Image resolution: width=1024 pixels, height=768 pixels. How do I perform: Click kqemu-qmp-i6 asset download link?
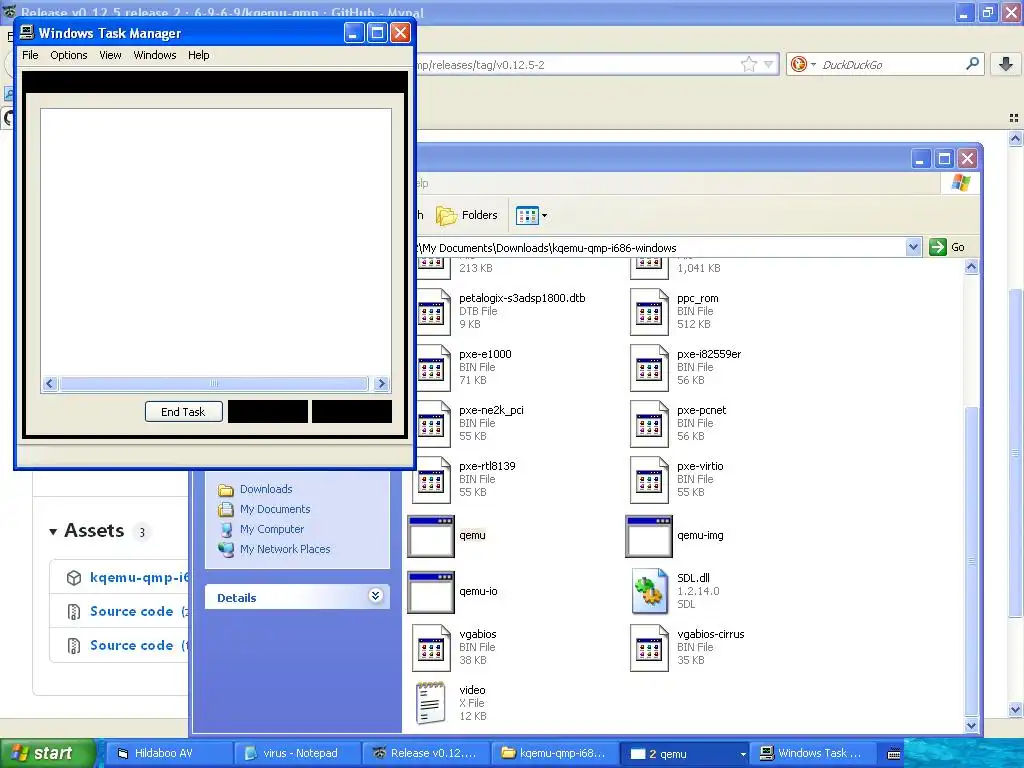(x=139, y=577)
